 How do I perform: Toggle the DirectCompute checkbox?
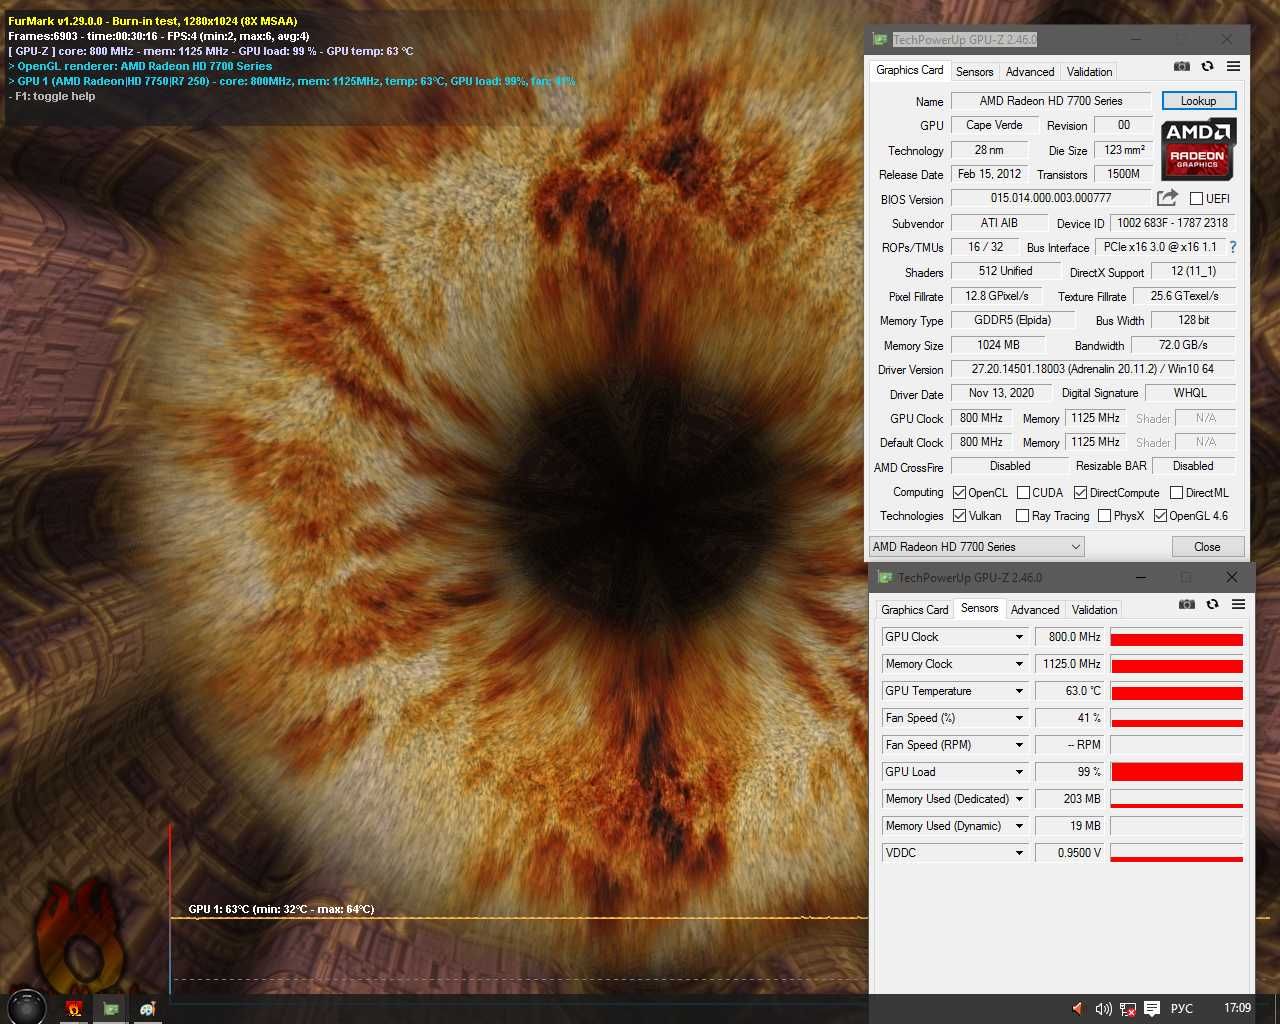1081,492
